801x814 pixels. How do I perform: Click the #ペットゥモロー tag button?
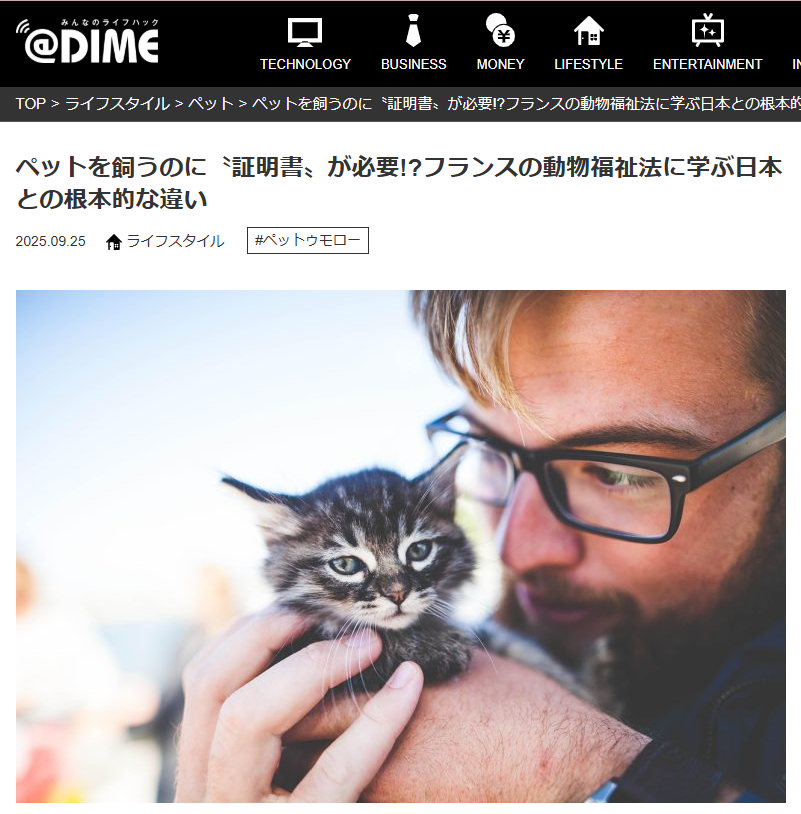pyautogui.click(x=308, y=240)
